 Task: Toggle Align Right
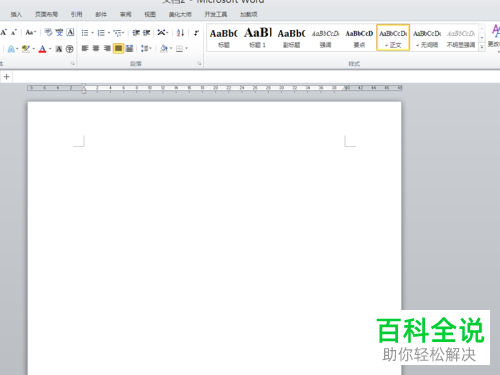(x=107, y=49)
